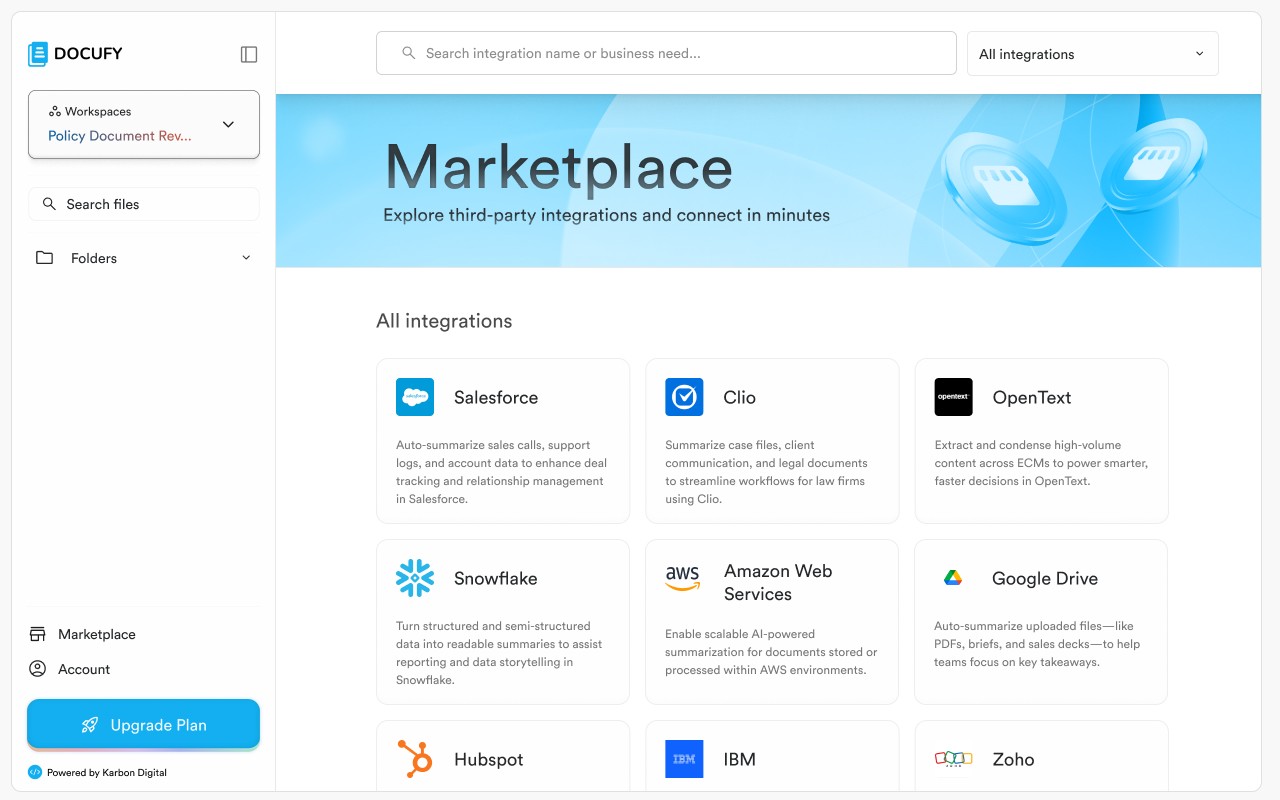1280x800 pixels.
Task: Open the Hubspot card title
Action: 489,759
